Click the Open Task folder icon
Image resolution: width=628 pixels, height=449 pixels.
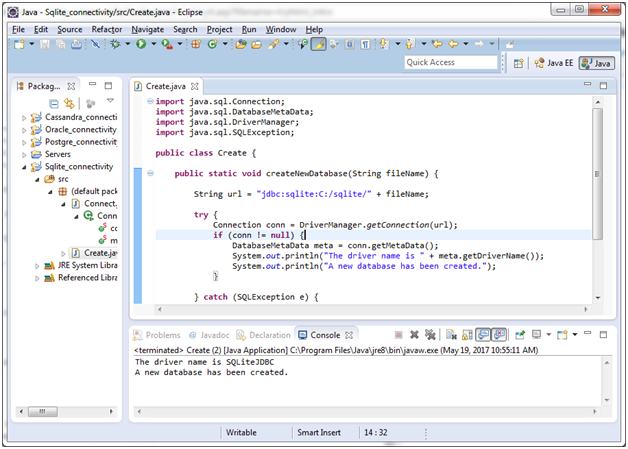[x=256, y=44]
